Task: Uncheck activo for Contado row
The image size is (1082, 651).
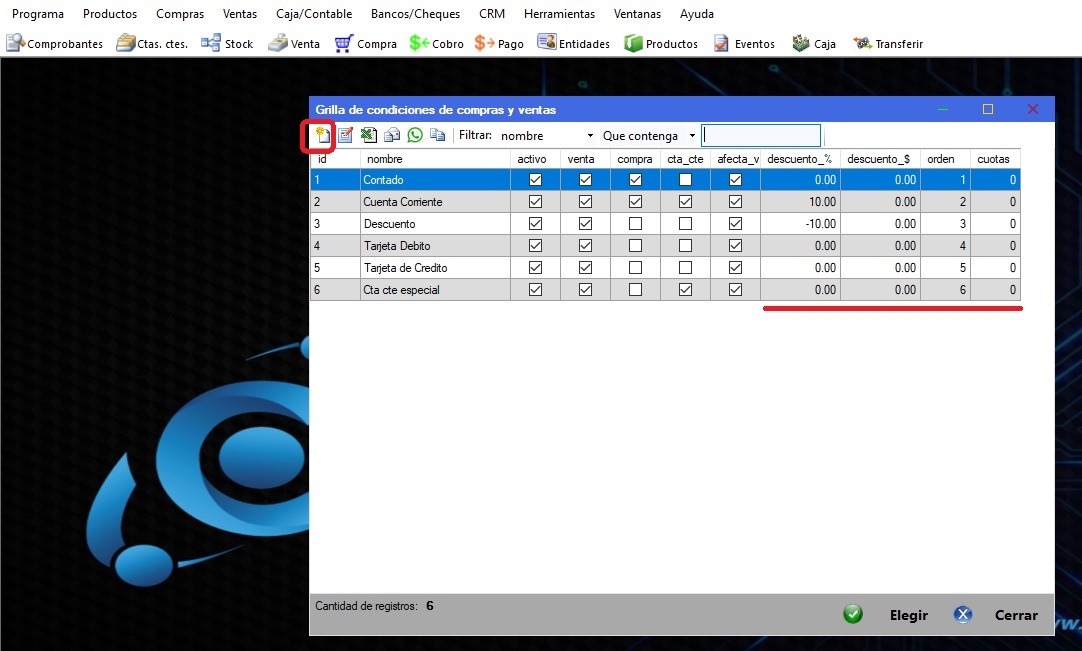Action: coord(535,180)
